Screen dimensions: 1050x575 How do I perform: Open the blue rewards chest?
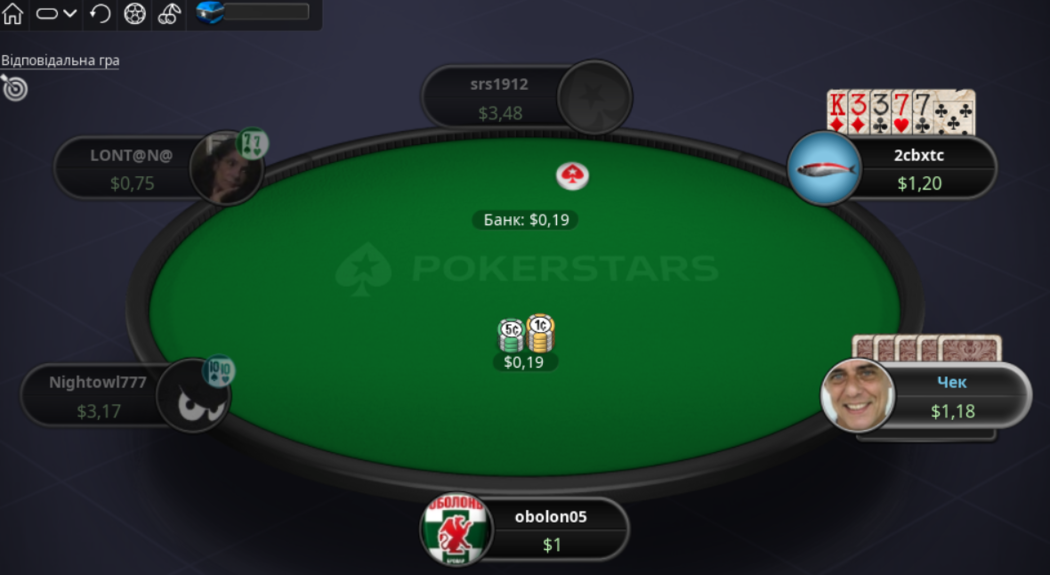point(210,13)
